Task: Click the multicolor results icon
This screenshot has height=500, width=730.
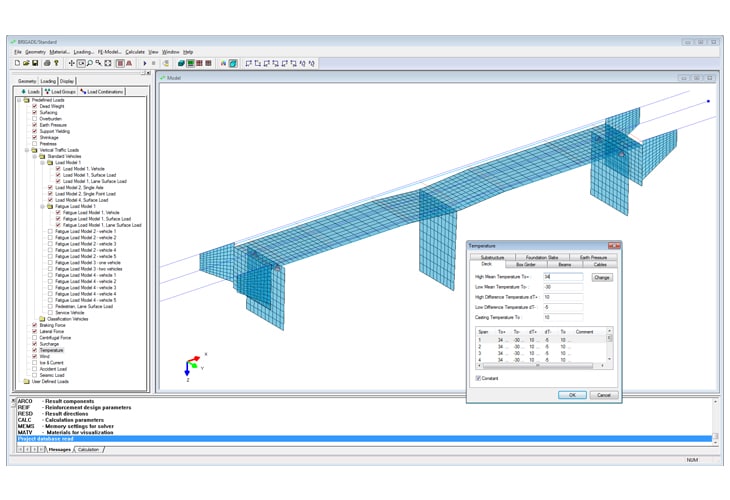Action: 223,63
